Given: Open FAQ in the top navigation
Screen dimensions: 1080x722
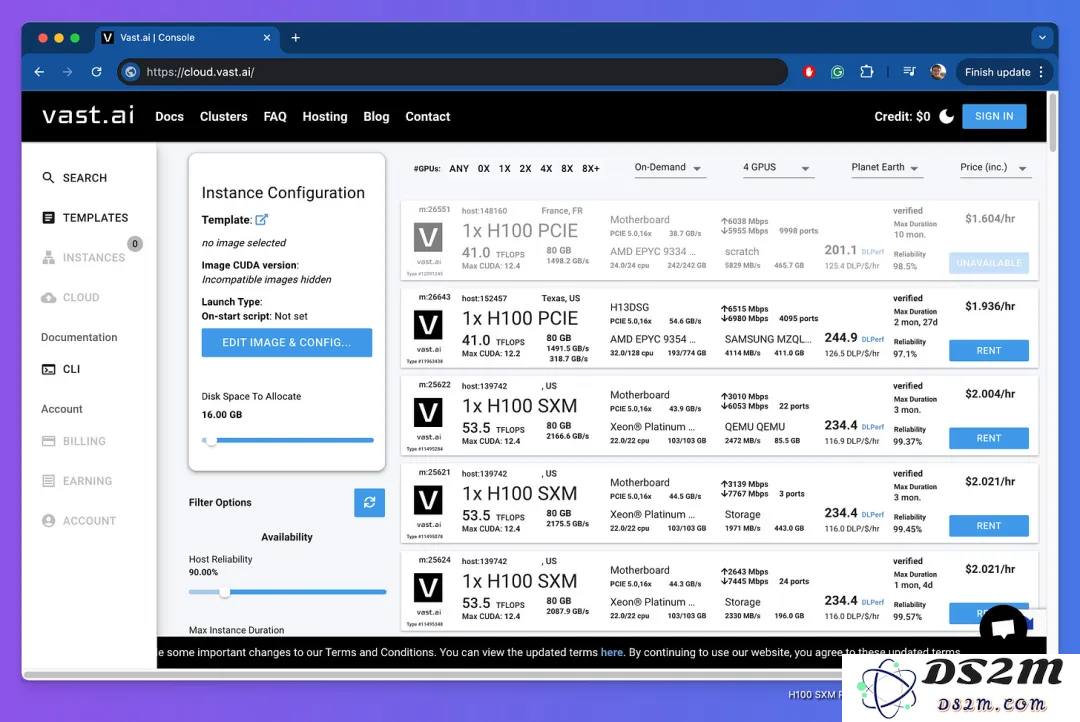Looking at the screenshot, I should 275,116.
